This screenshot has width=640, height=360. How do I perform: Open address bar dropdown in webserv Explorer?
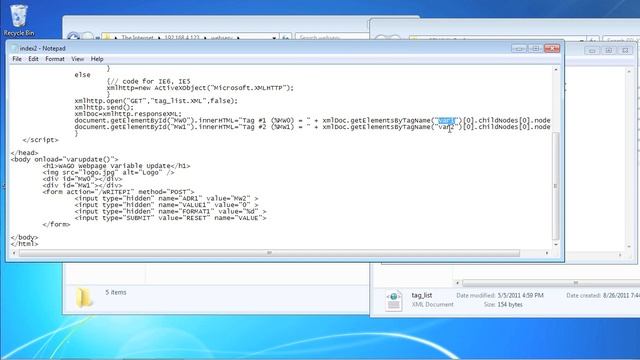(x=274, y=38)
